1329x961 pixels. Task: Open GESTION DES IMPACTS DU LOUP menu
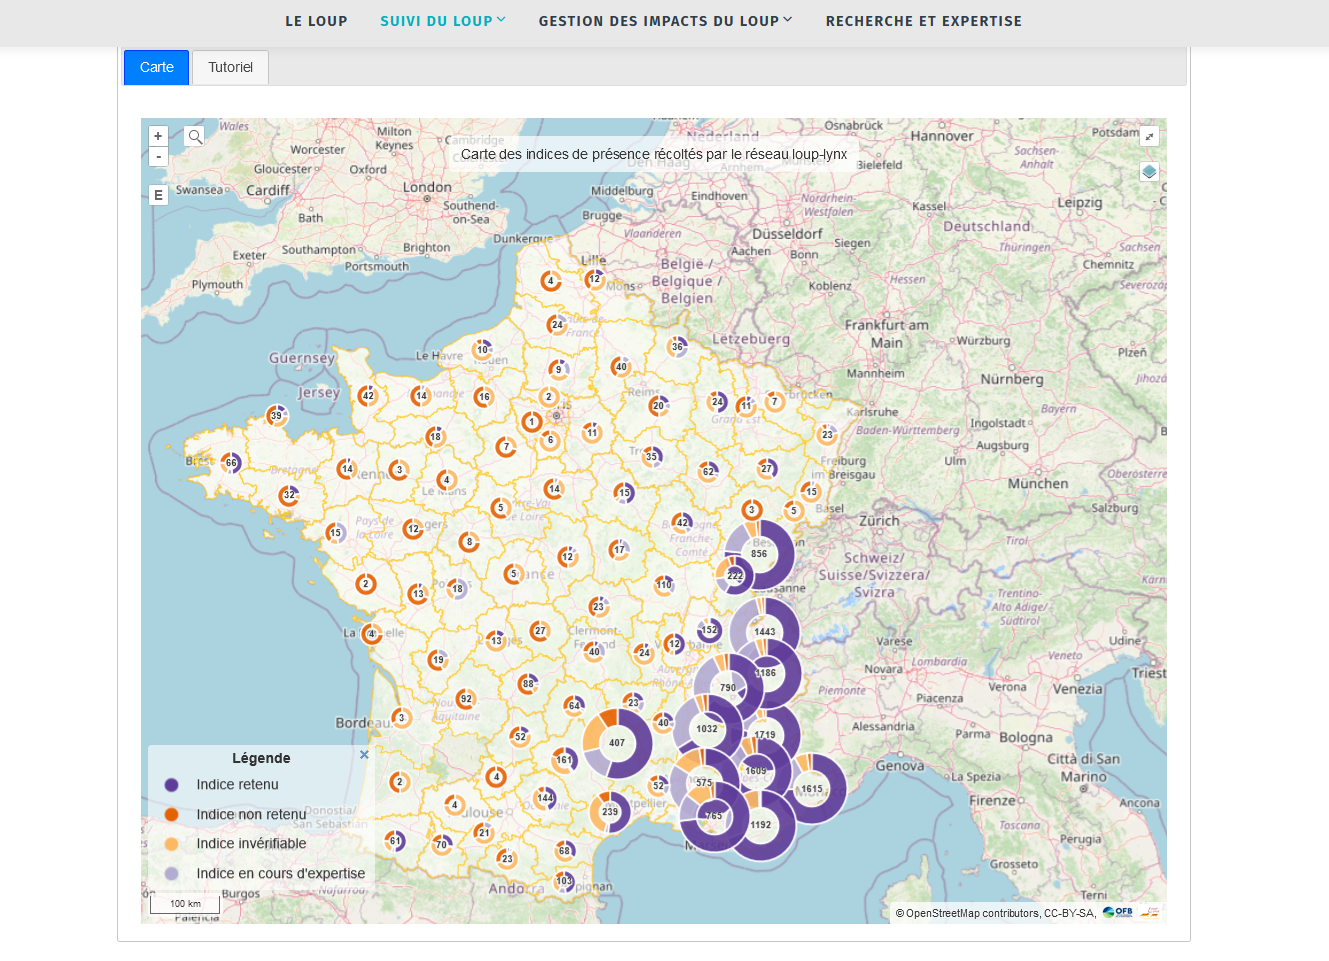tap(658, 21)
